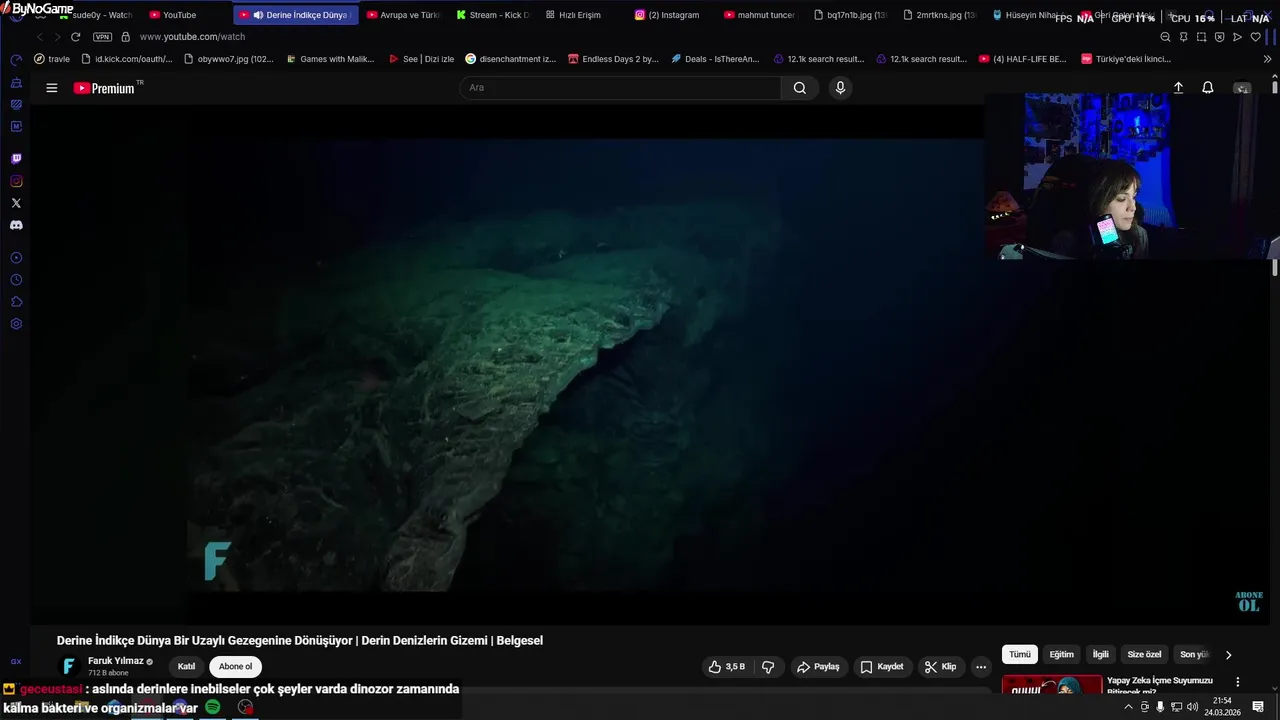Click the YouTube search magnifier button
The width and height of the screenshot is (1280, 720).
pos(800,88)
